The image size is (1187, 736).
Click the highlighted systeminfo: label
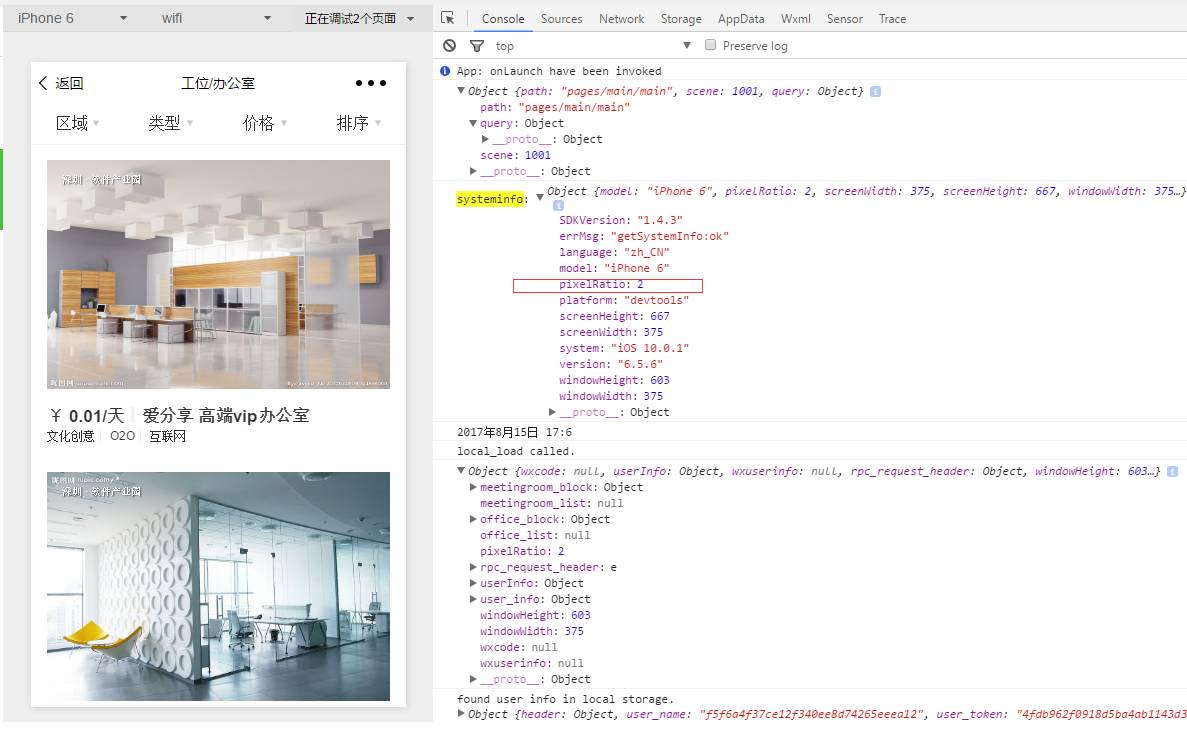[x=492, y=199]
